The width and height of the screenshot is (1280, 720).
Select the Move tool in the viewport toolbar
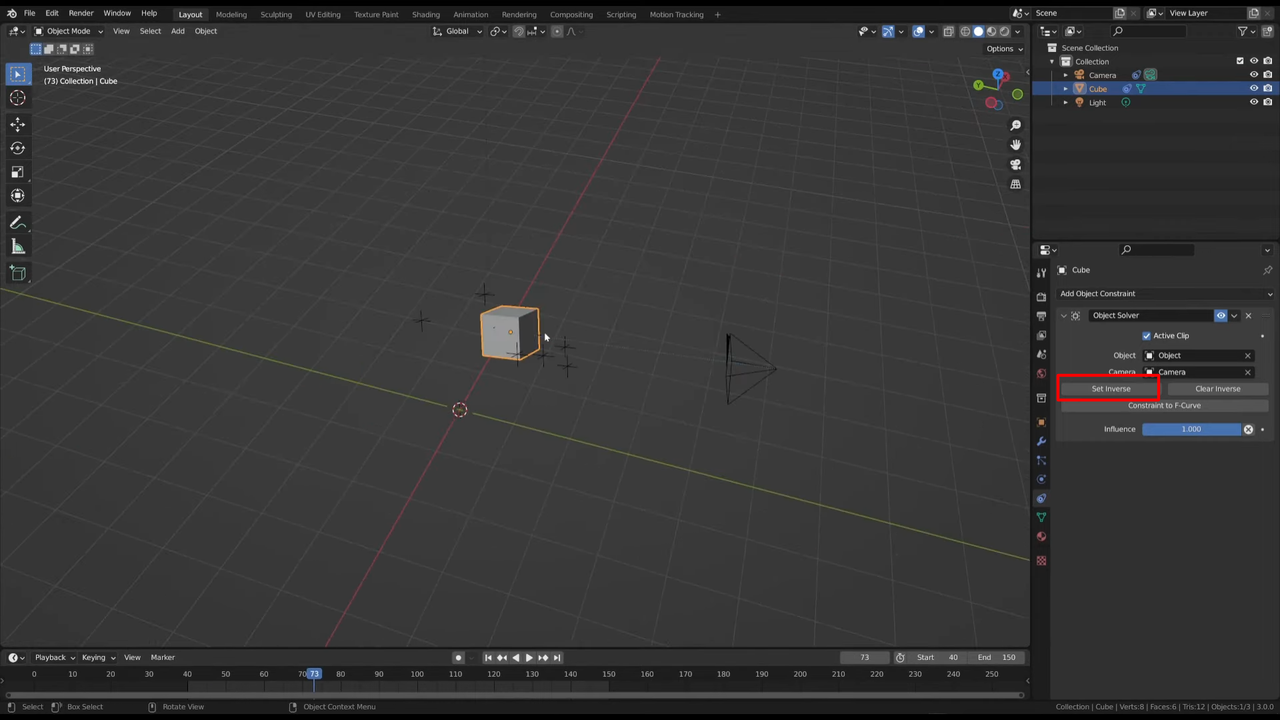pos(17,124)
